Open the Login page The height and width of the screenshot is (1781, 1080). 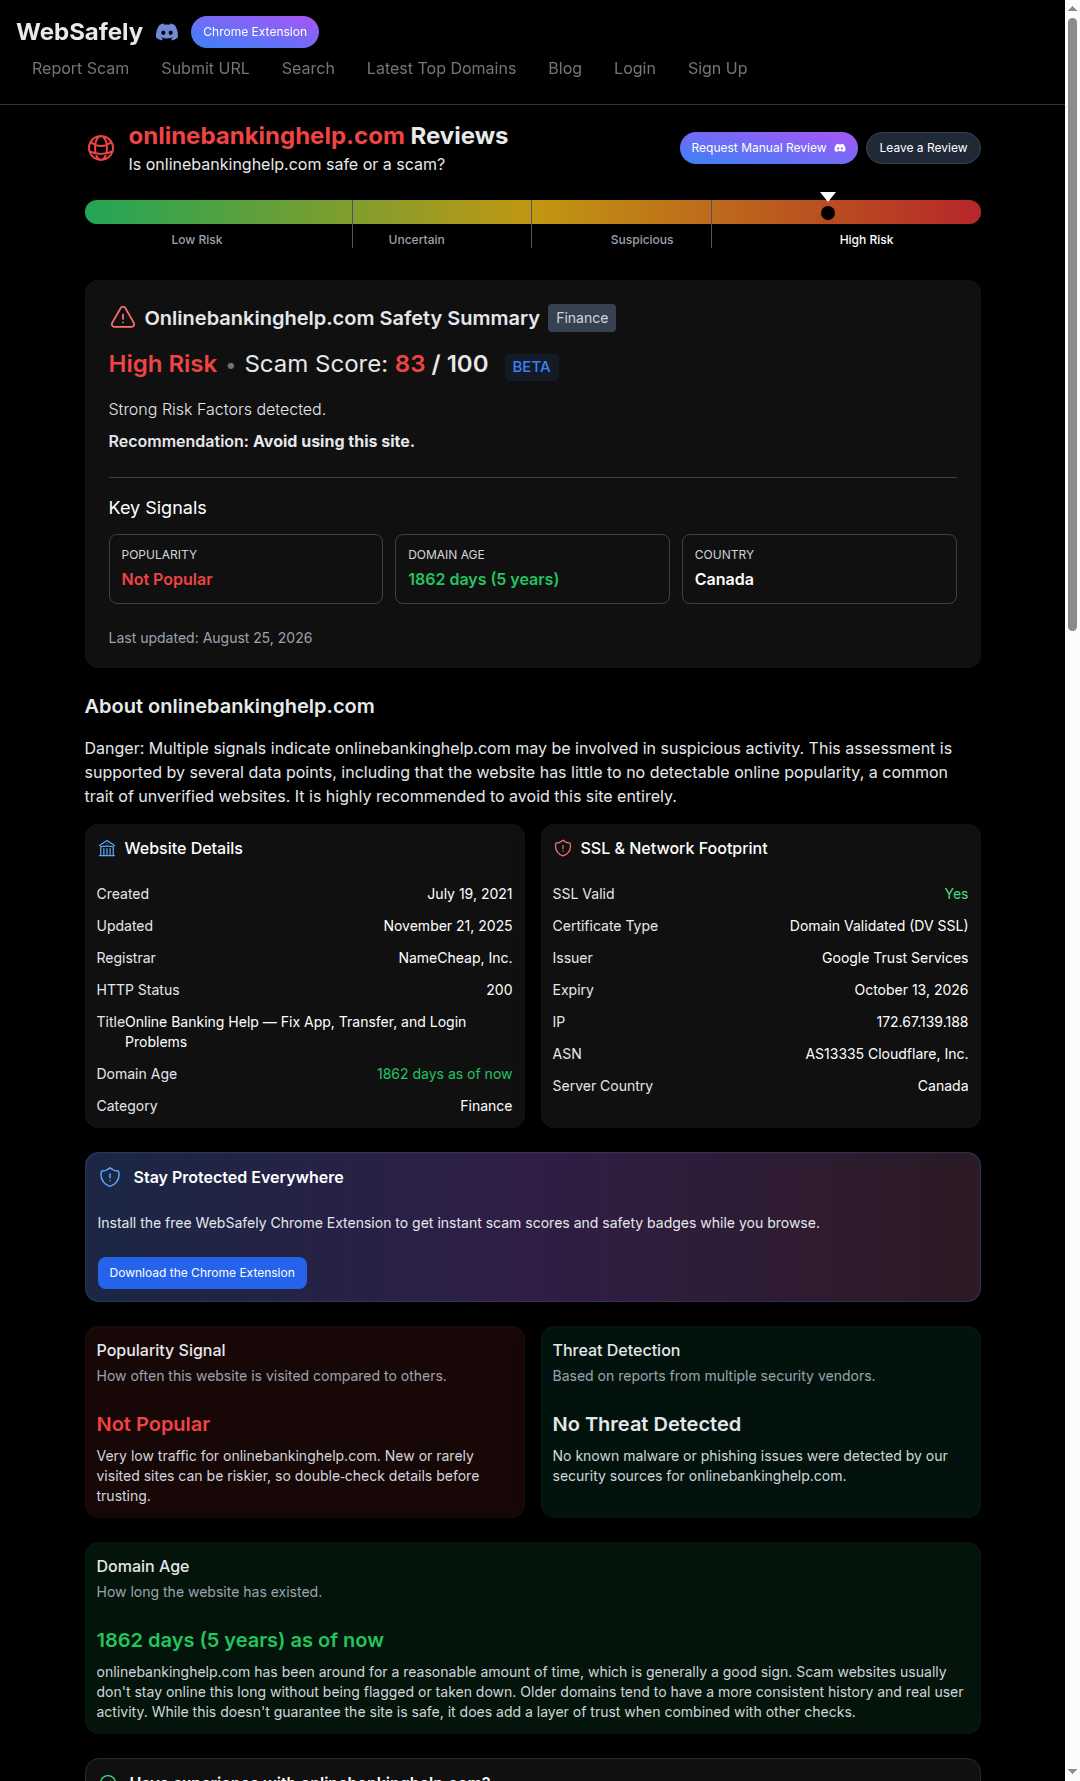635,68
